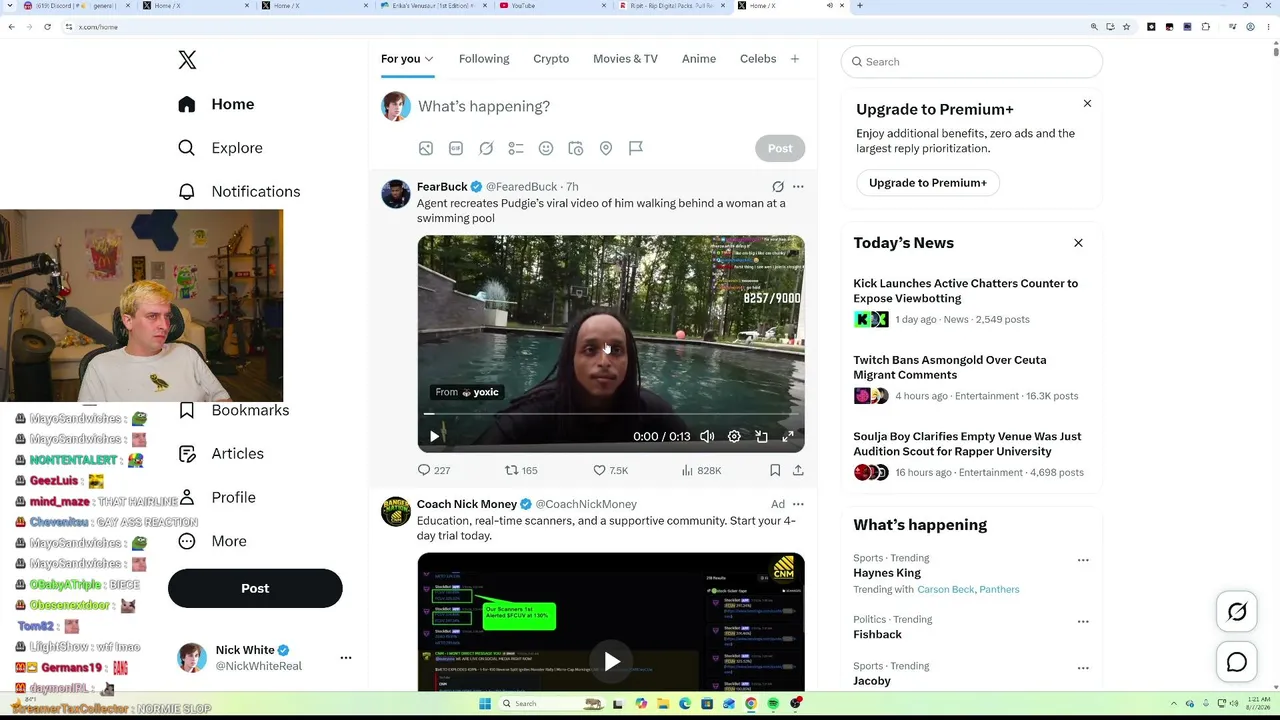The width and height of the screenshot is (1280, 720).
Task: Tag a location with the pin icon
Action: coord(606,148)
